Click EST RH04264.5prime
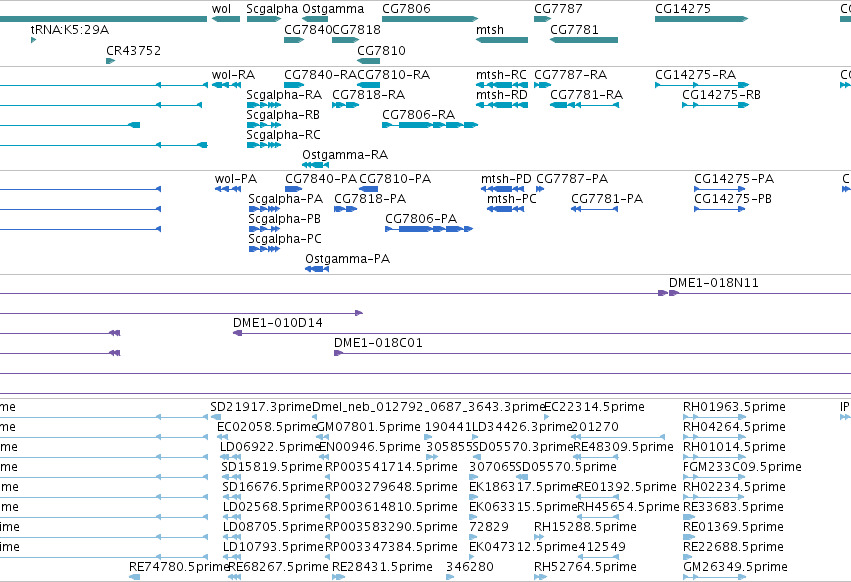The height and width of the screenshot is (582, 851). click(x=734, y=427)
